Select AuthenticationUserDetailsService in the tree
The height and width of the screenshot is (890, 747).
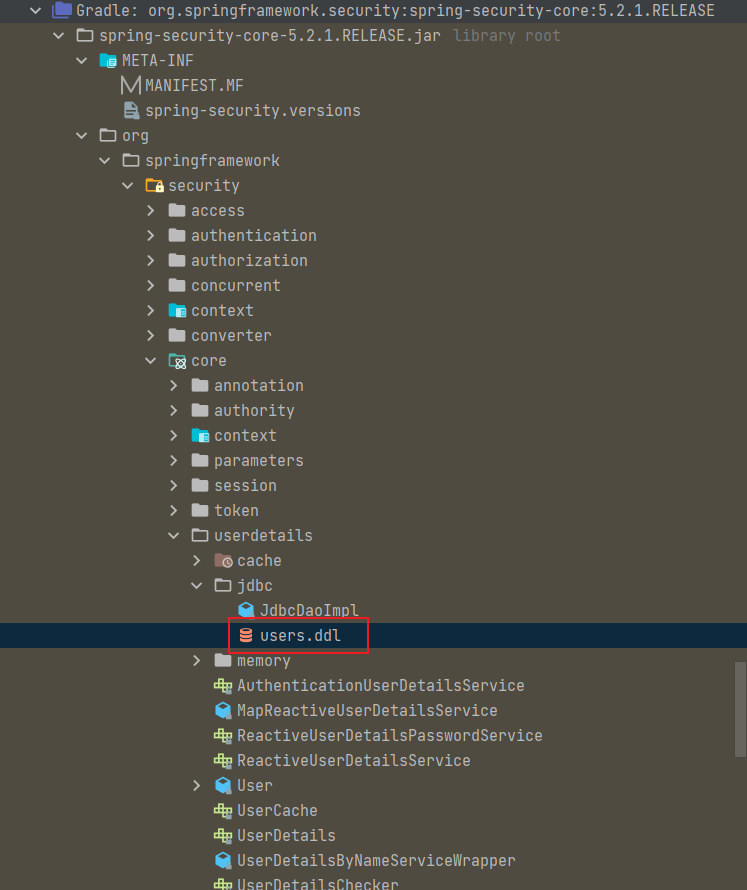pos(380,686)
